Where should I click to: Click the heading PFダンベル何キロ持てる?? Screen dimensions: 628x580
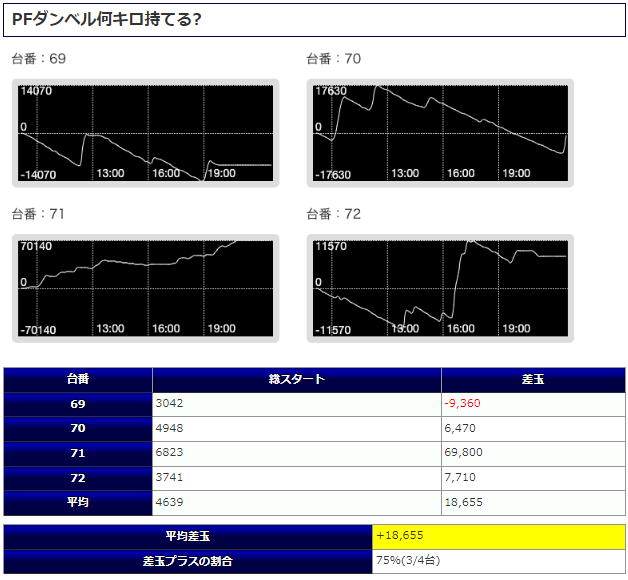click(x=107, y=19)
